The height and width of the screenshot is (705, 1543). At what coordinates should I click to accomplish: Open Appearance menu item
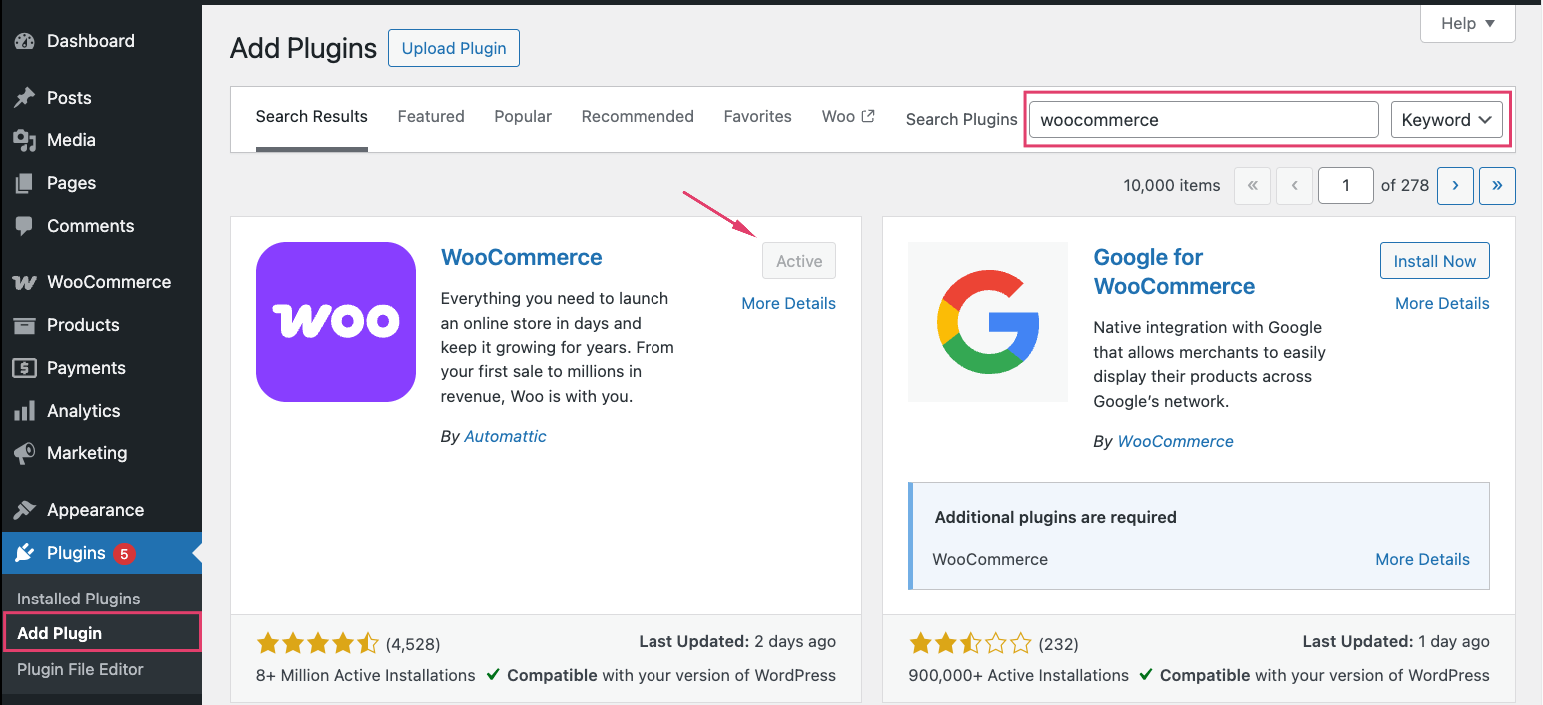point(101,510)
